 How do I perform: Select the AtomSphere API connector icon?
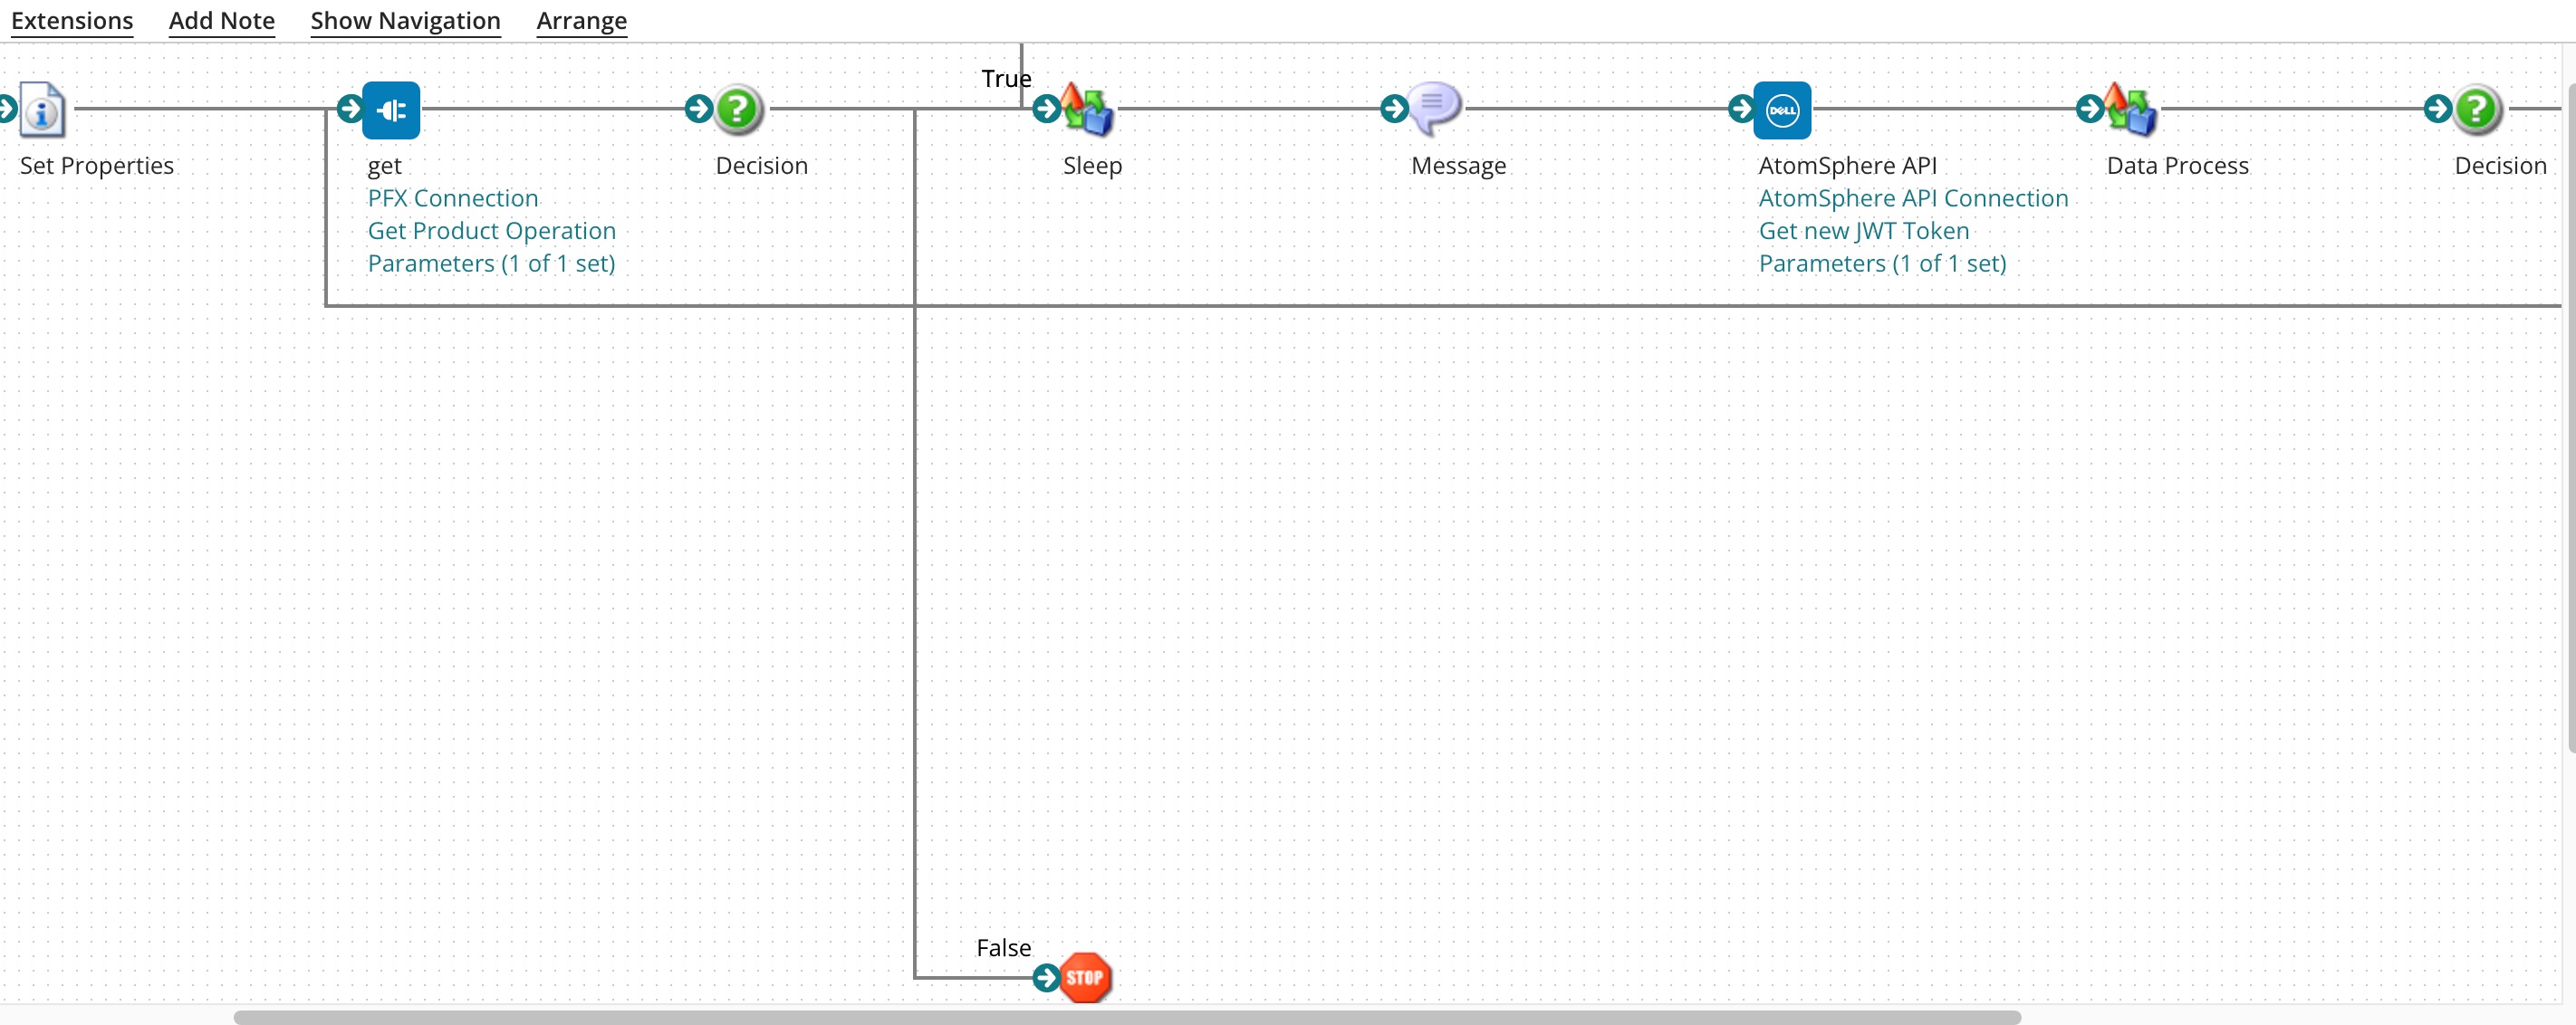pos(1782,110)
